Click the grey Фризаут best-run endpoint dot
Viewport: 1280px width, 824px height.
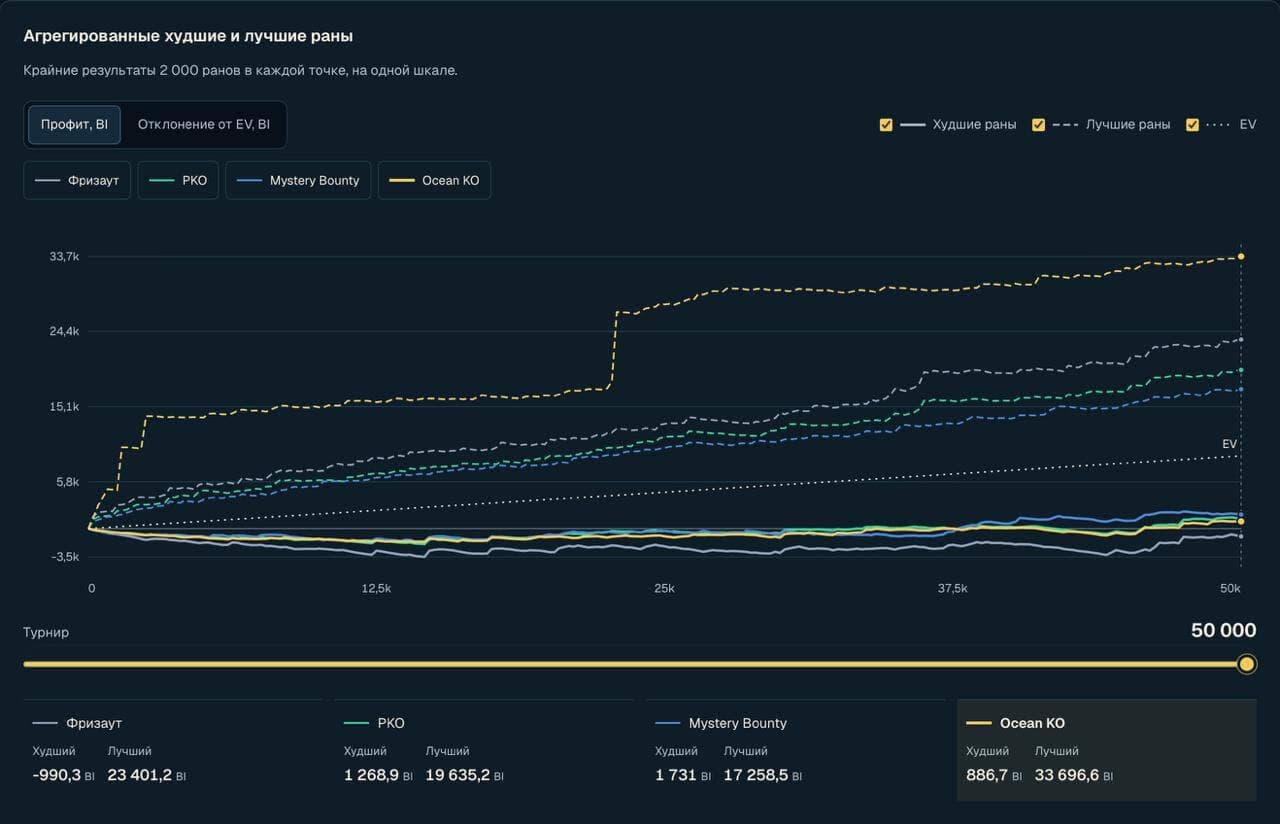click(1241, 340)
